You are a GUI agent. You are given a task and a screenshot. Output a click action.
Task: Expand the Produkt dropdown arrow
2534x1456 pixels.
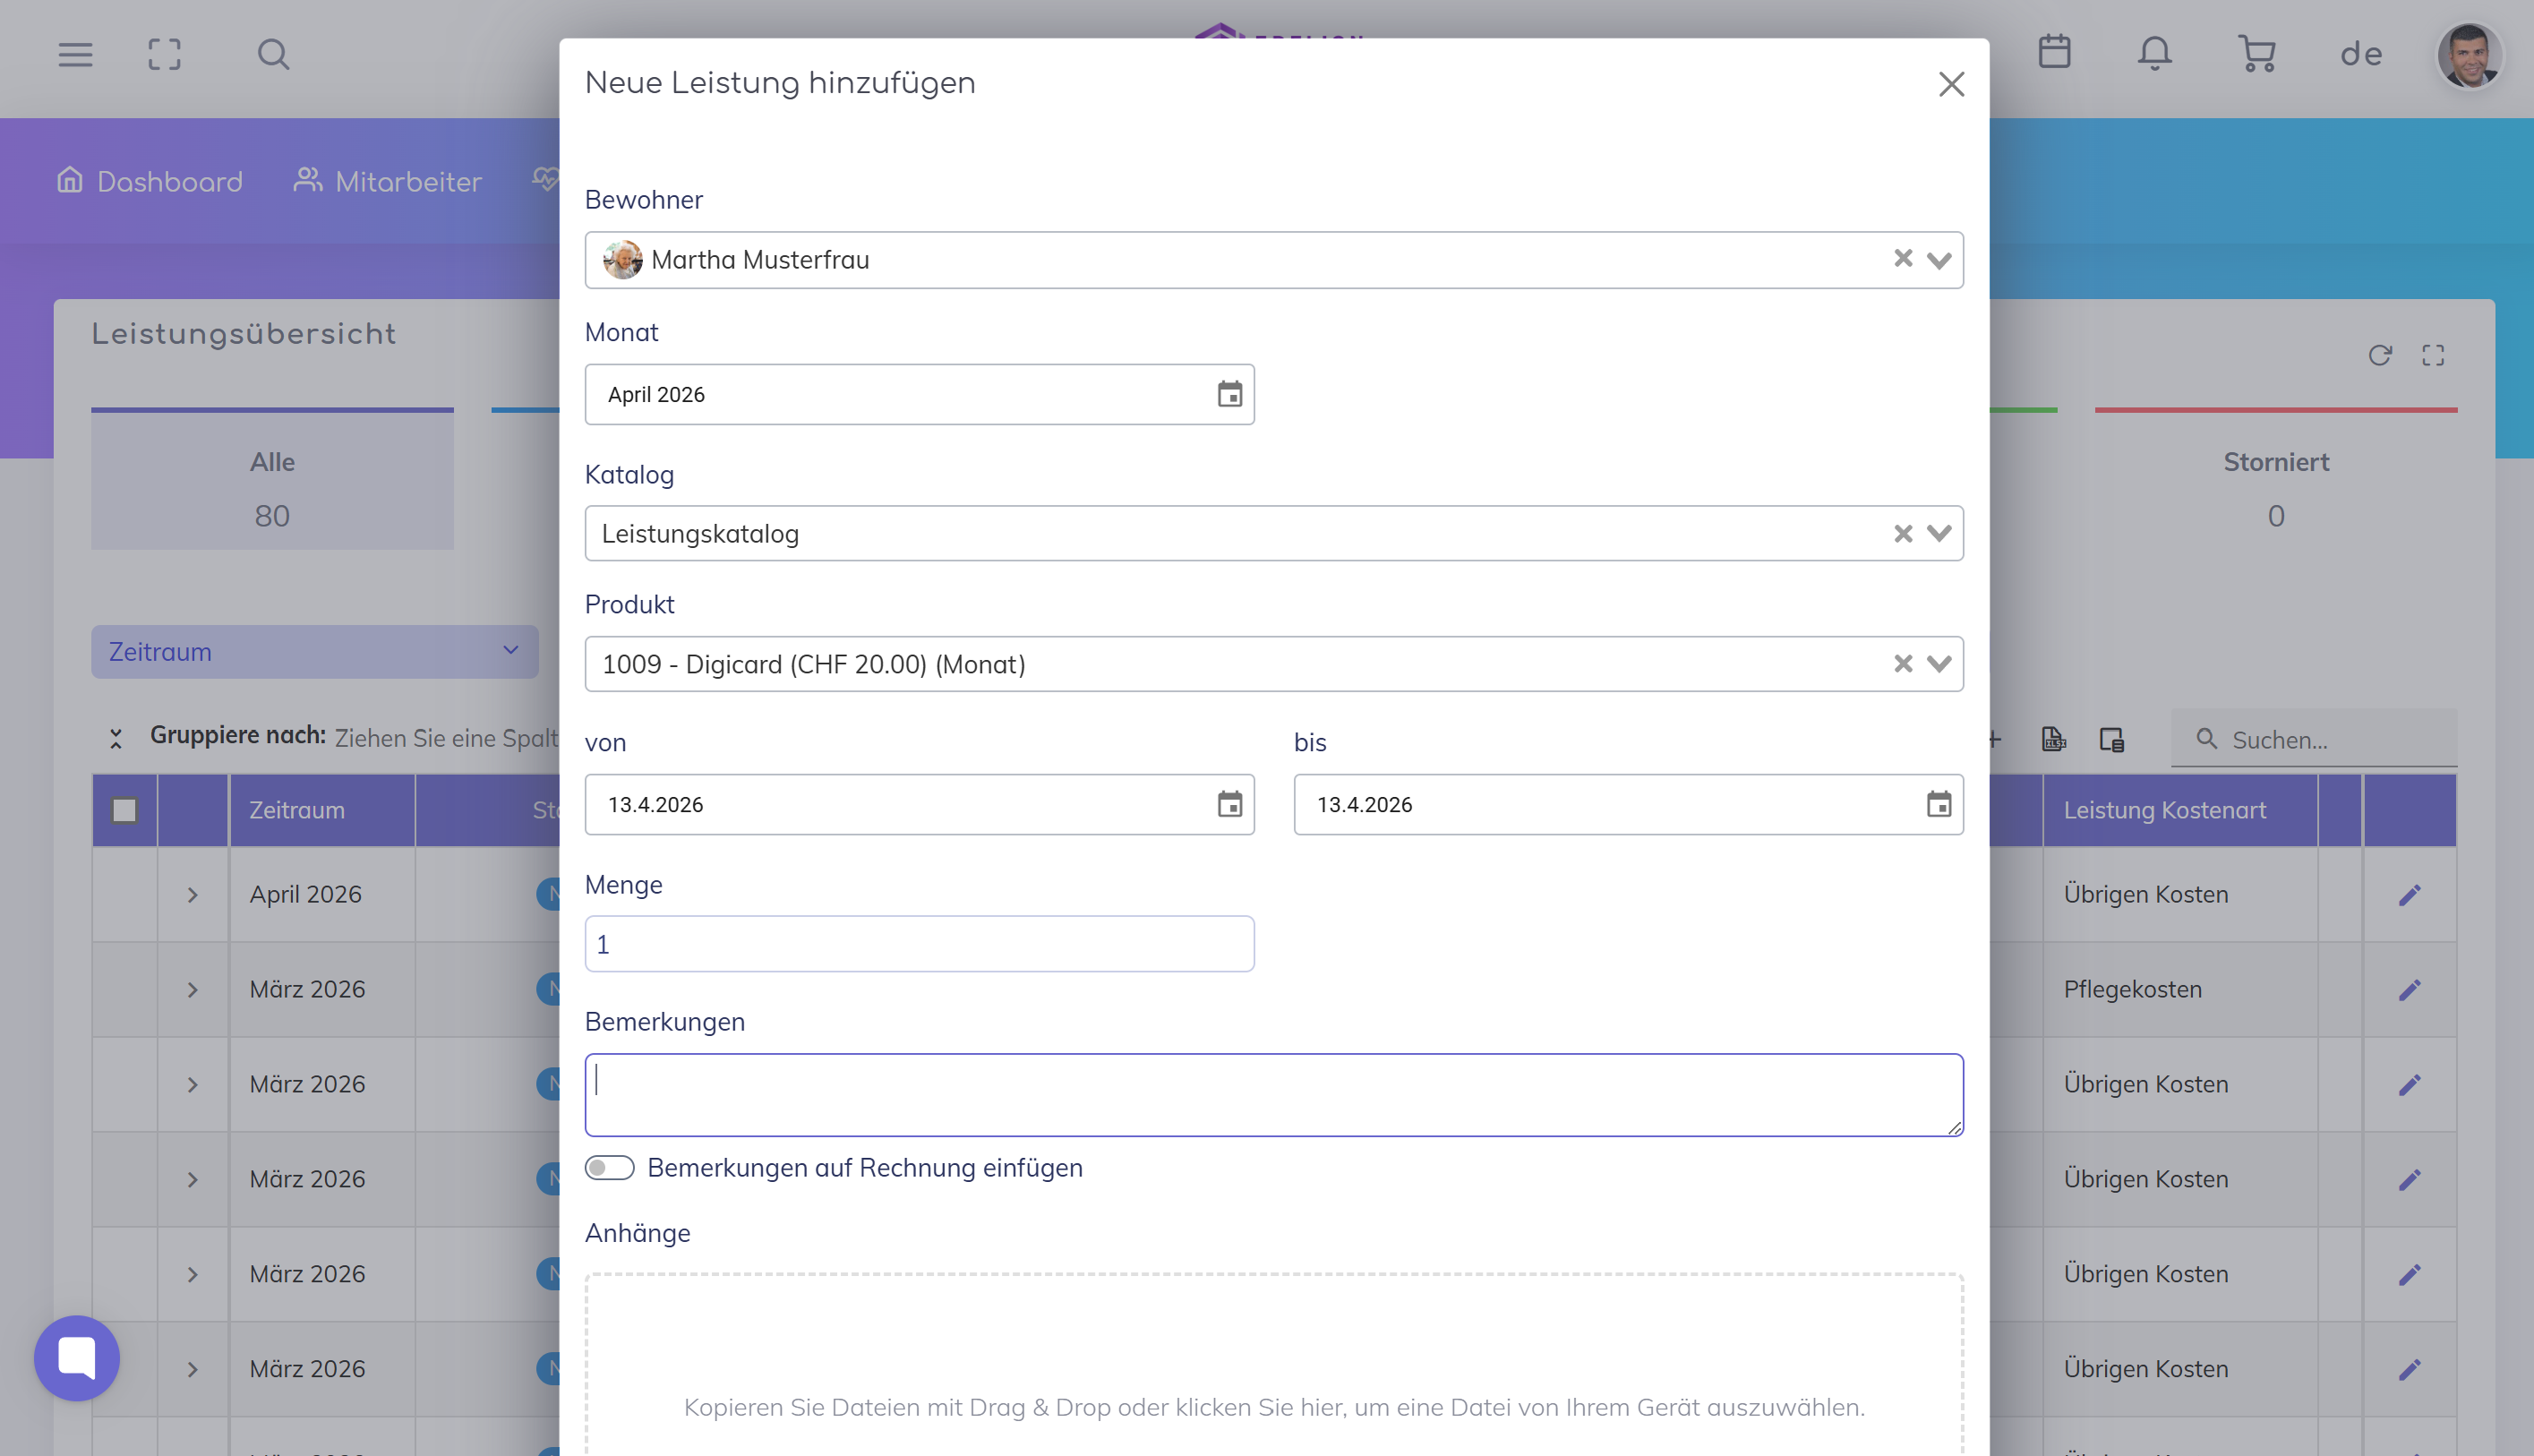point(1939,664)
